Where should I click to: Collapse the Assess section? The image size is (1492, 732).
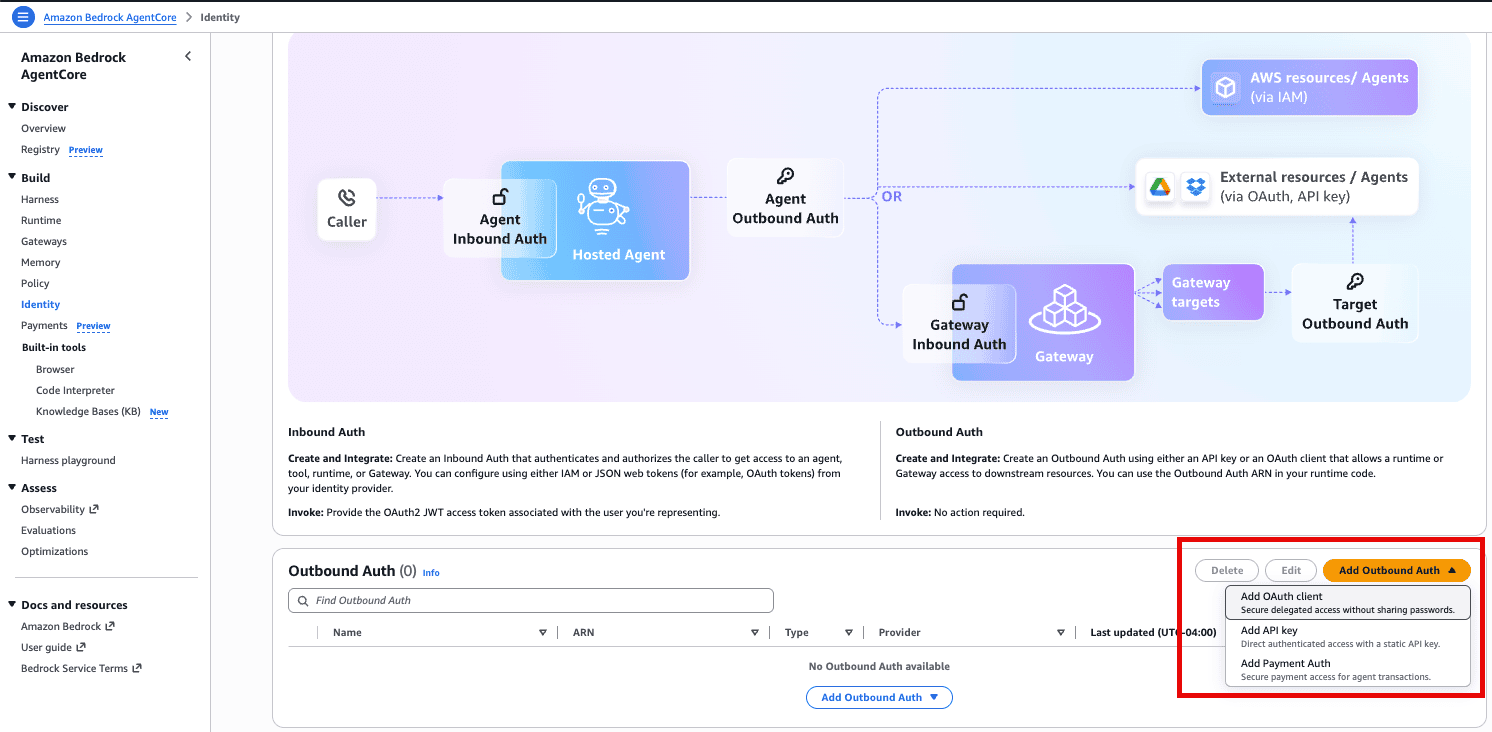[12, 488]
